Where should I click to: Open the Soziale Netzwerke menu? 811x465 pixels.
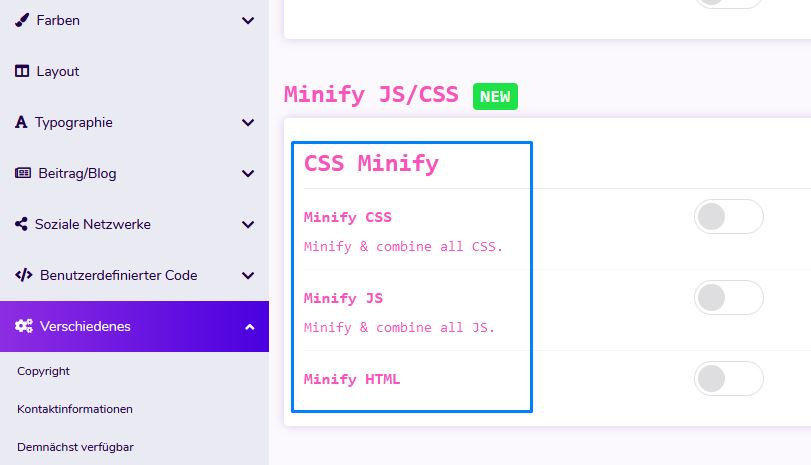click(x=92, y=224)
